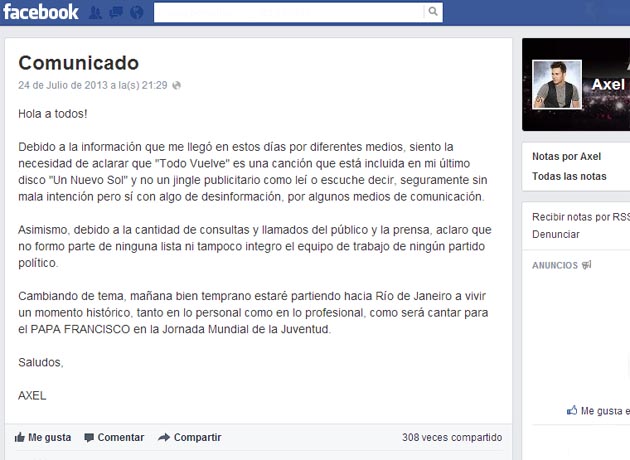Viewport: 630px width, 460px height.
Task: Click the thumbs-up icon next to Me gusta
Action: (19, 437)
